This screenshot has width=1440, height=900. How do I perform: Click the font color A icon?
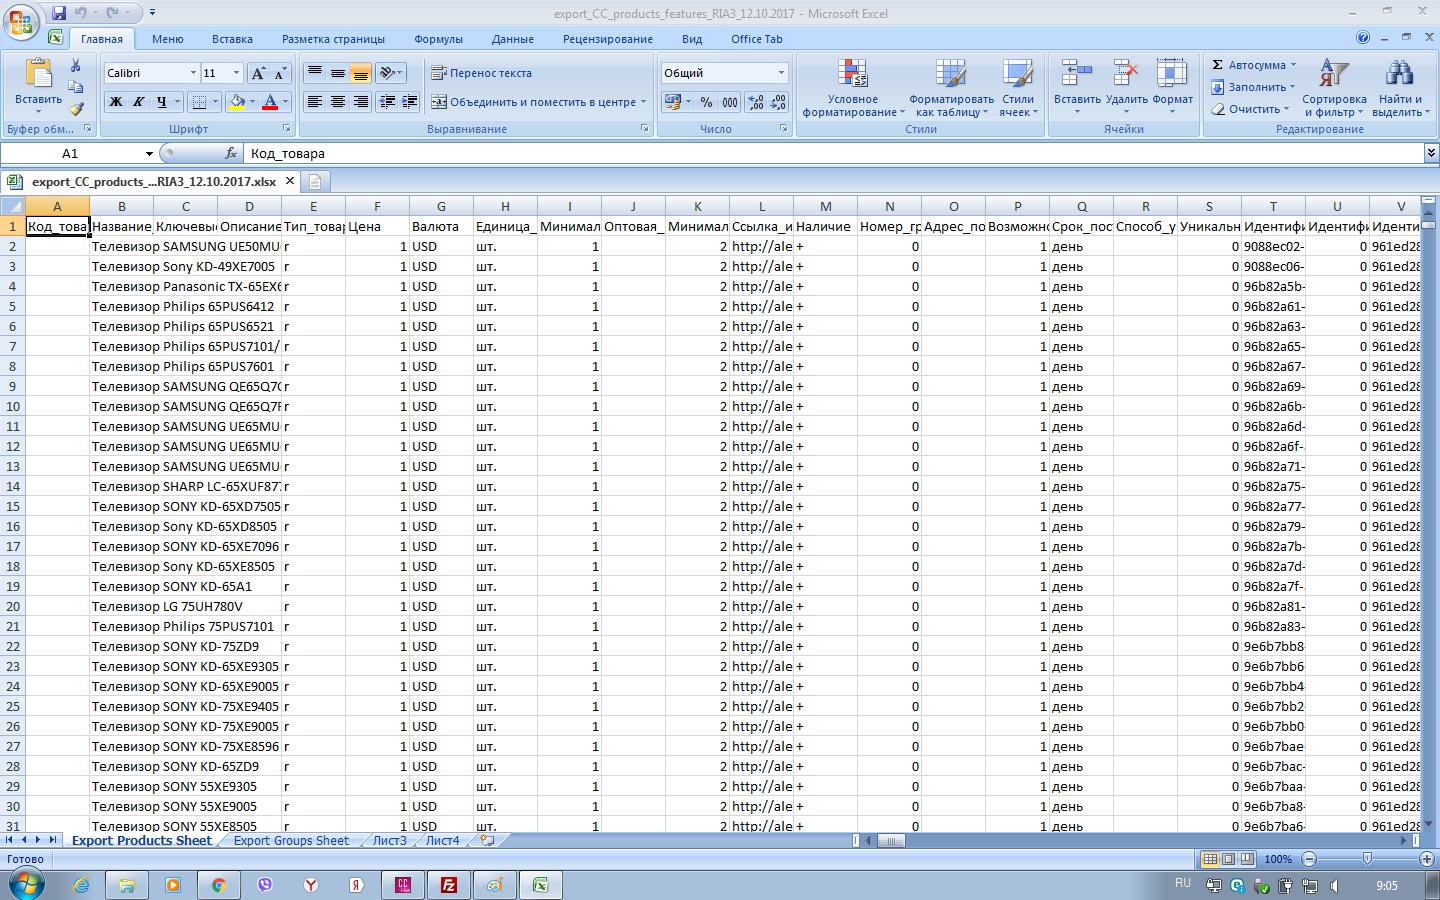point(270,102)
